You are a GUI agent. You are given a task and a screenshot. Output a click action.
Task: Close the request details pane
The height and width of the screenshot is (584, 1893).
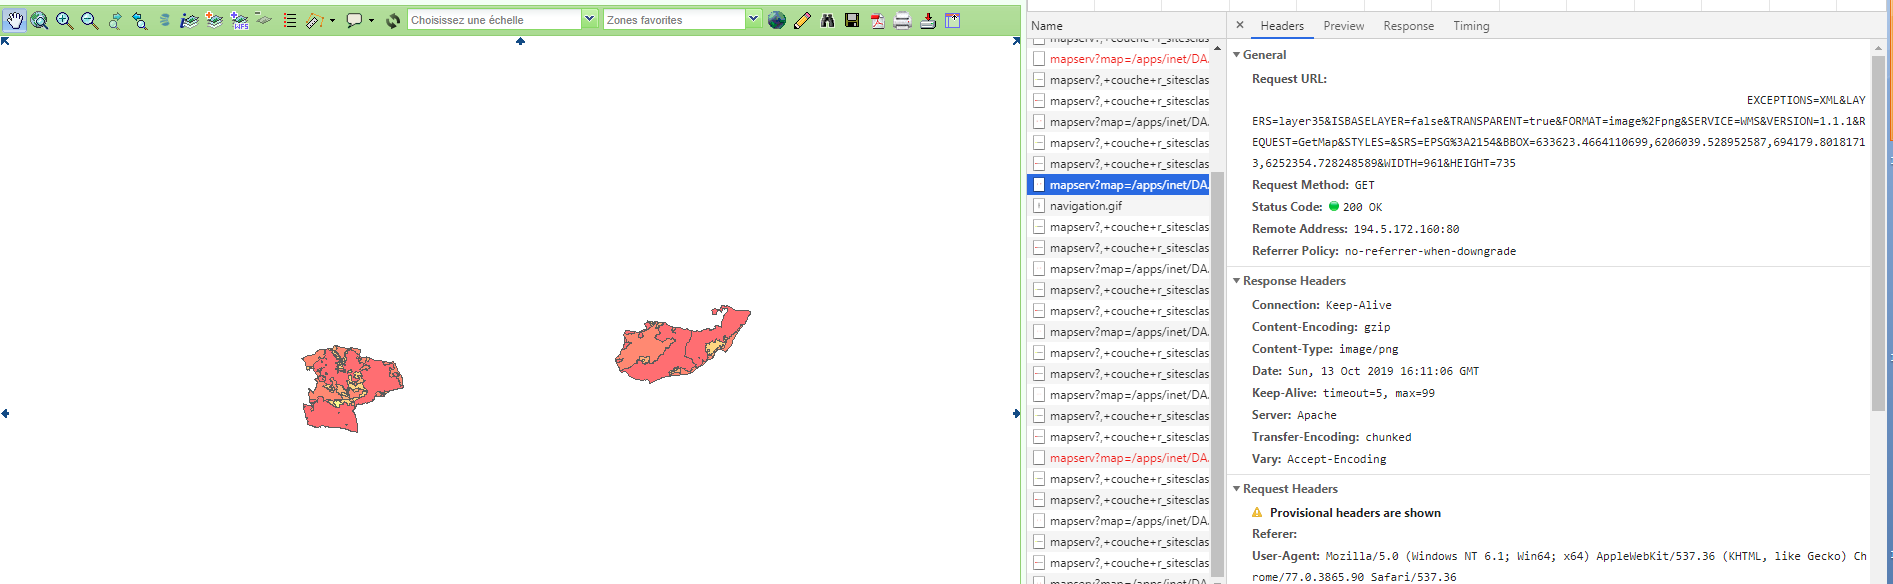pos(1240,25)
